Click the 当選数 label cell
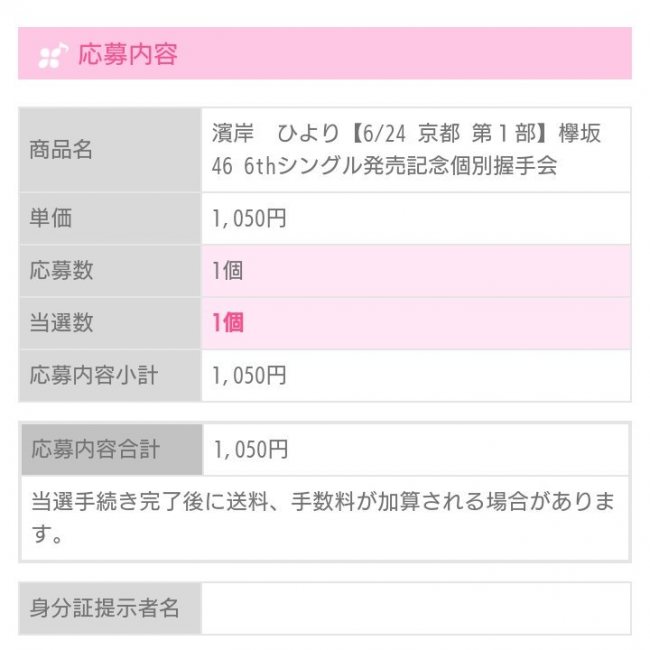The image size is (650, 650). 110,323
